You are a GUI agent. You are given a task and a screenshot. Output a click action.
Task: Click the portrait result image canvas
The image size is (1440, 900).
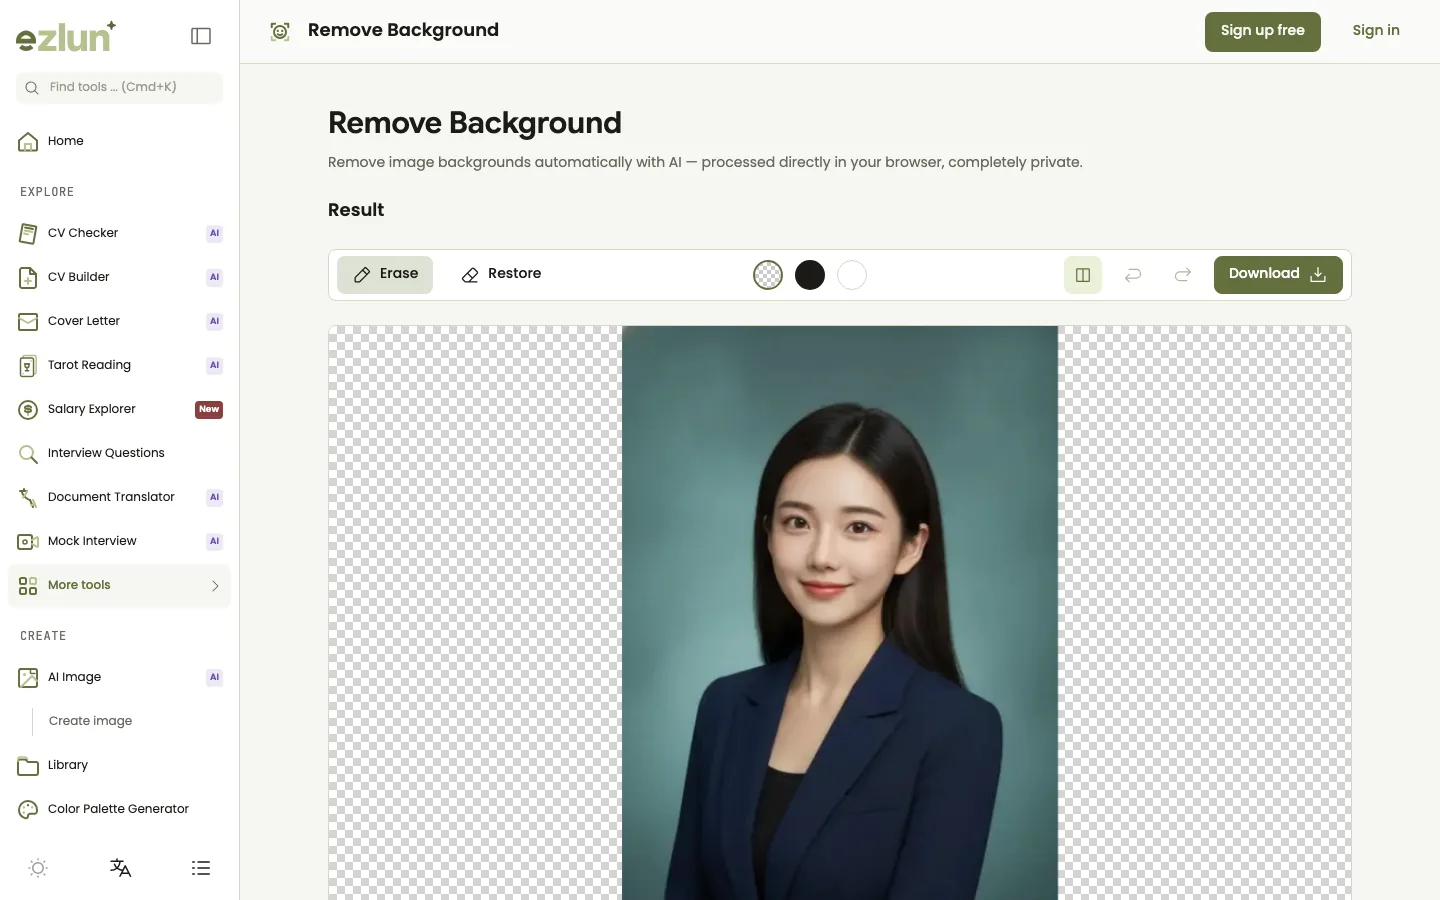(x=840, y=613)
